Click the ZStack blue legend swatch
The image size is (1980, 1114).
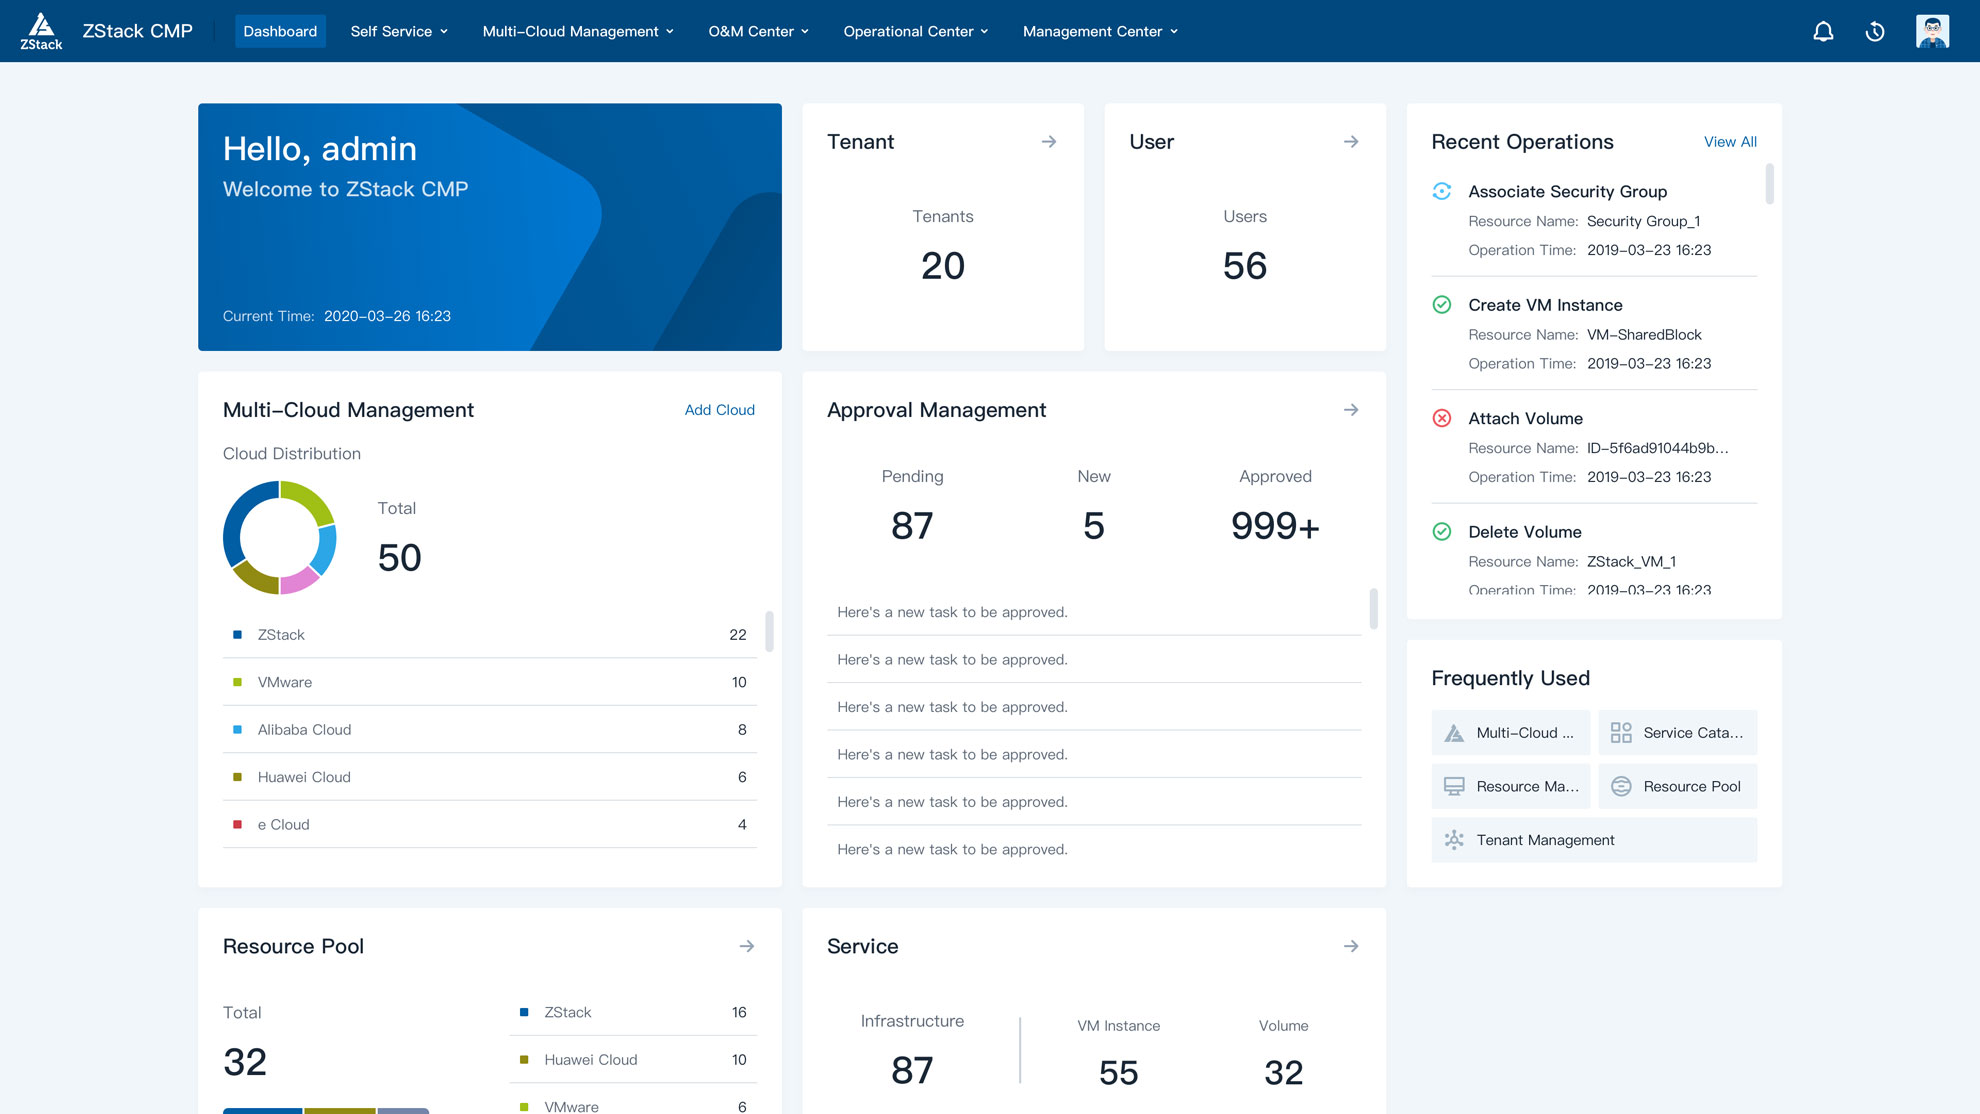click(237, 635)
